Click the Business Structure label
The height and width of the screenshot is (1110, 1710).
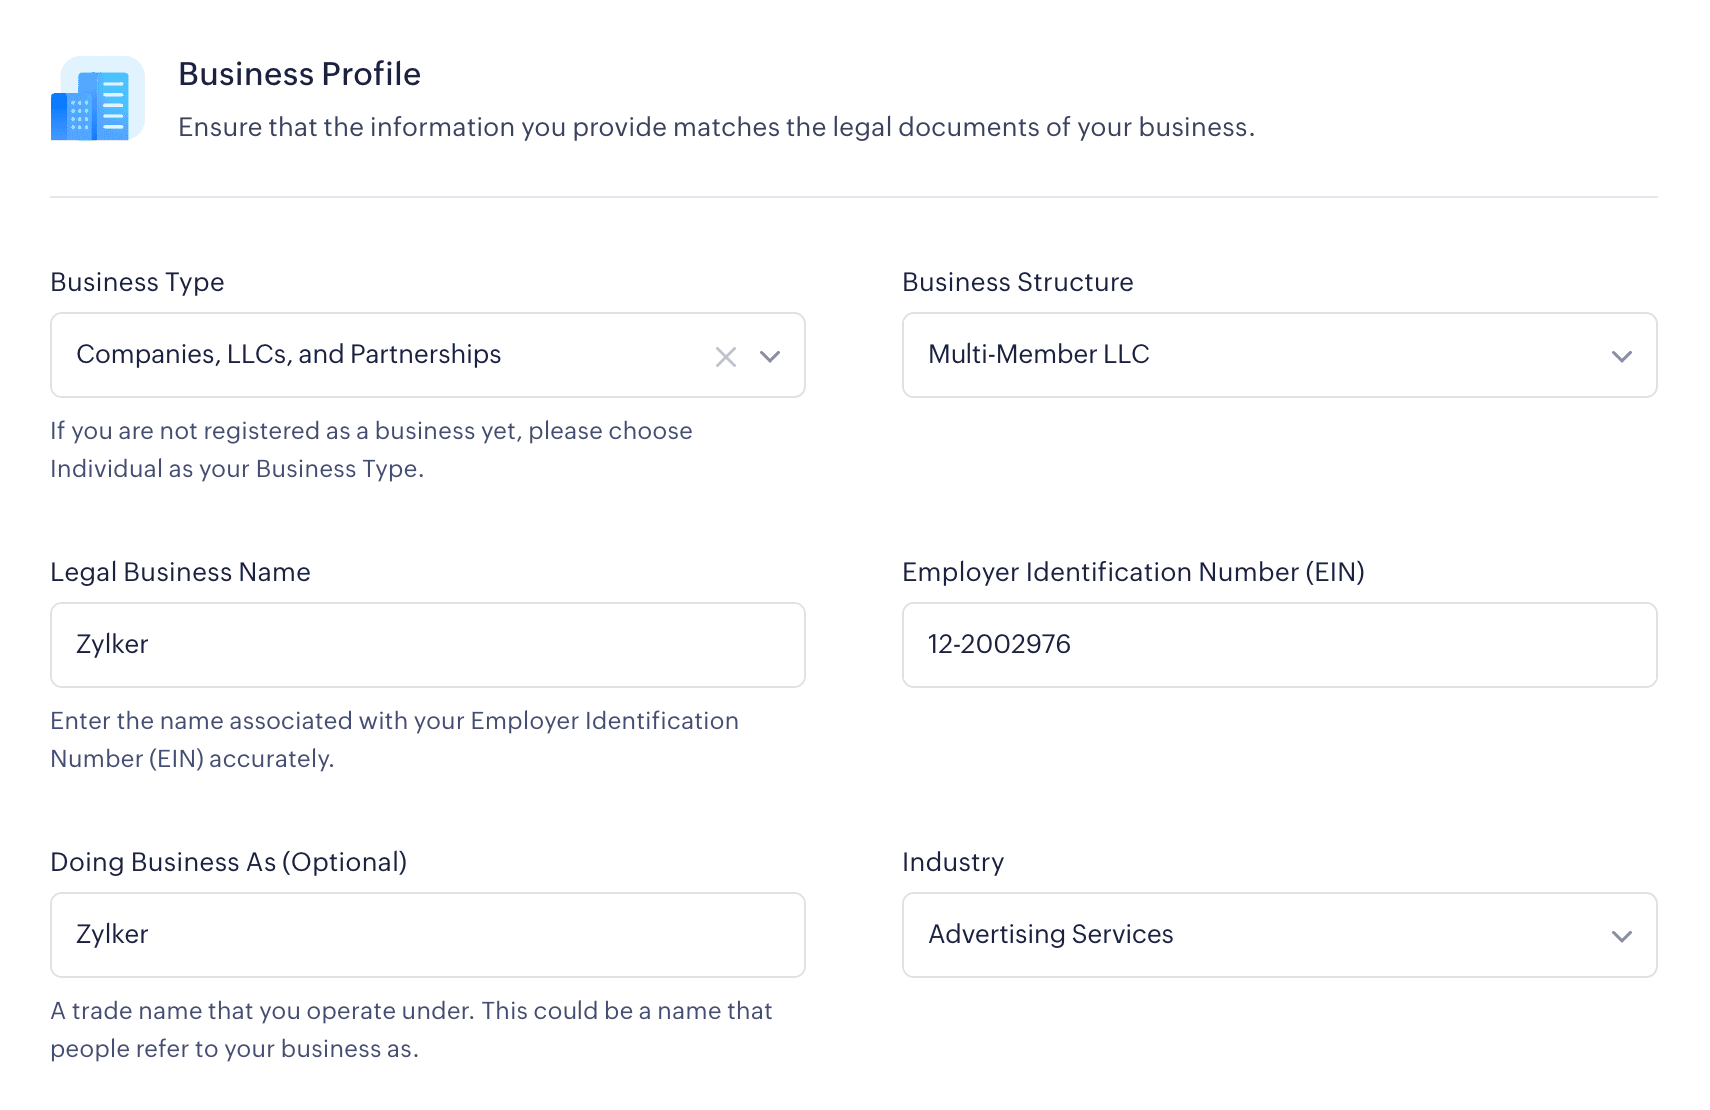(x=1017, y=282)
